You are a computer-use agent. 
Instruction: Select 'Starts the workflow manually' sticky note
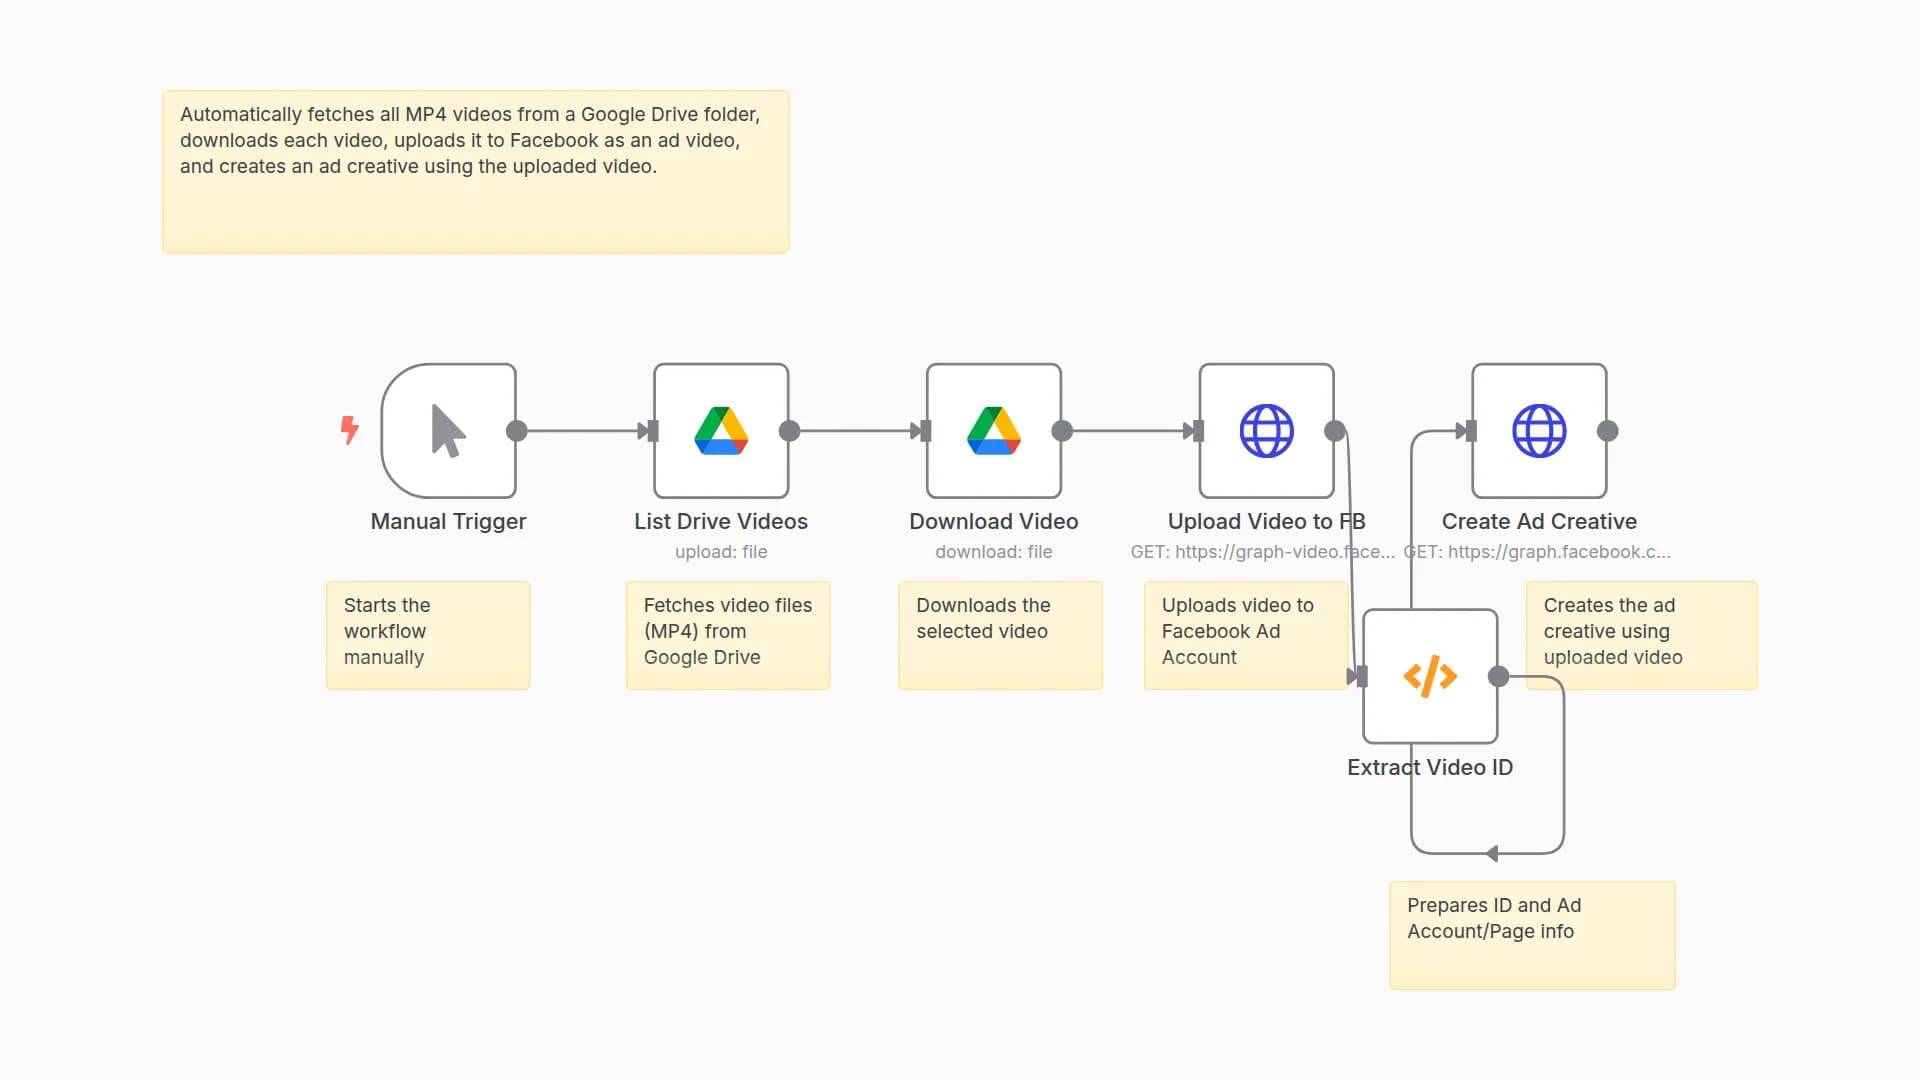(x=428, y=635)
